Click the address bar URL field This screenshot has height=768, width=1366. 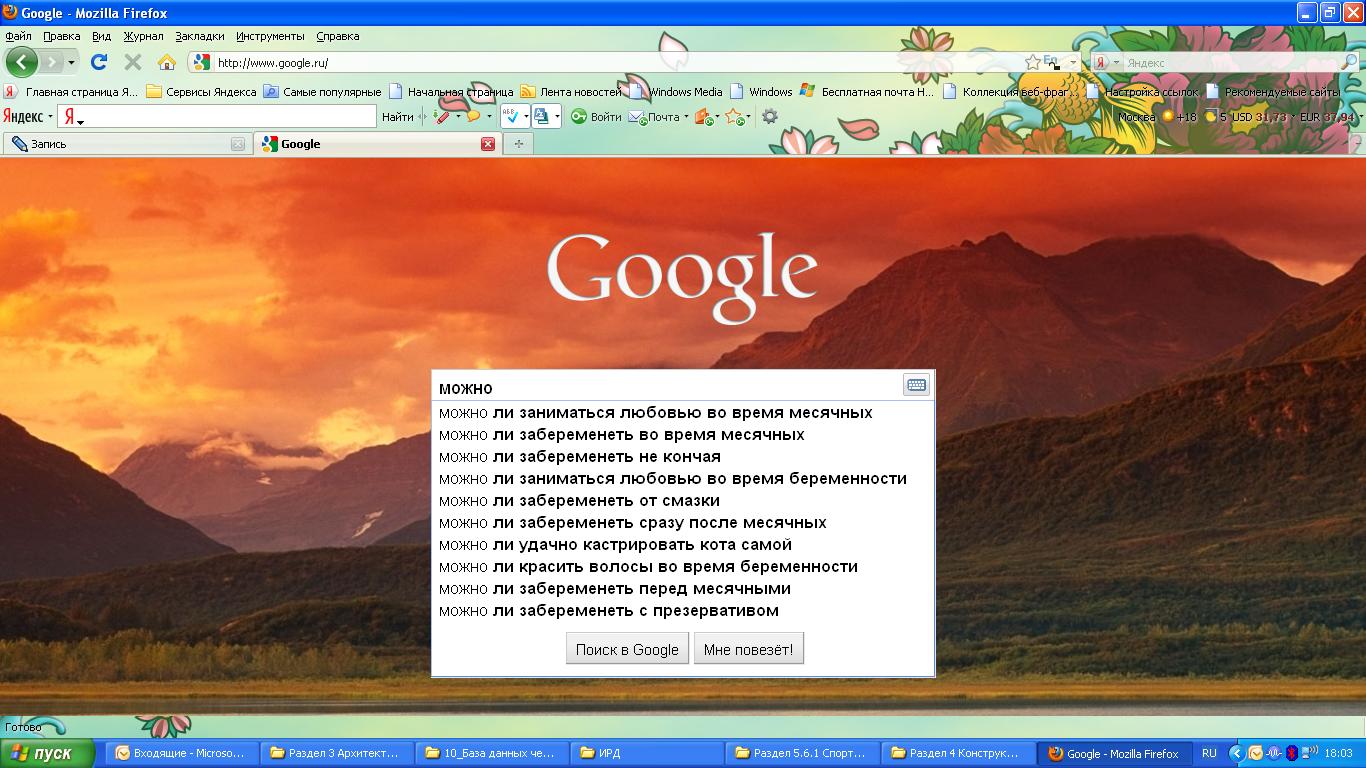620,62
